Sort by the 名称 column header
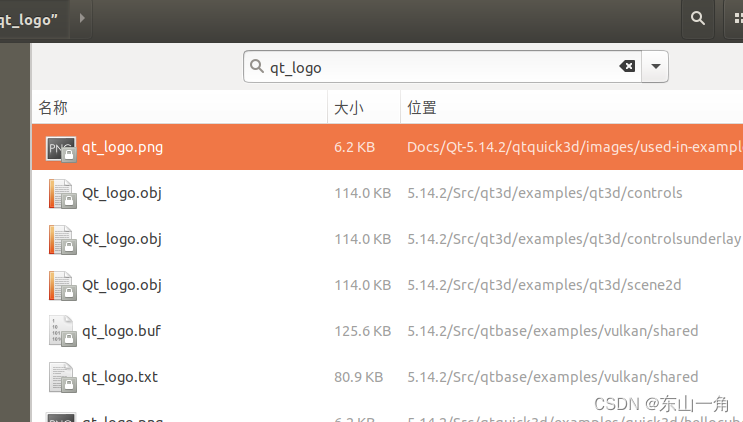Image resolution: width=743 pixels, height=422 pixels. (180, 108)
